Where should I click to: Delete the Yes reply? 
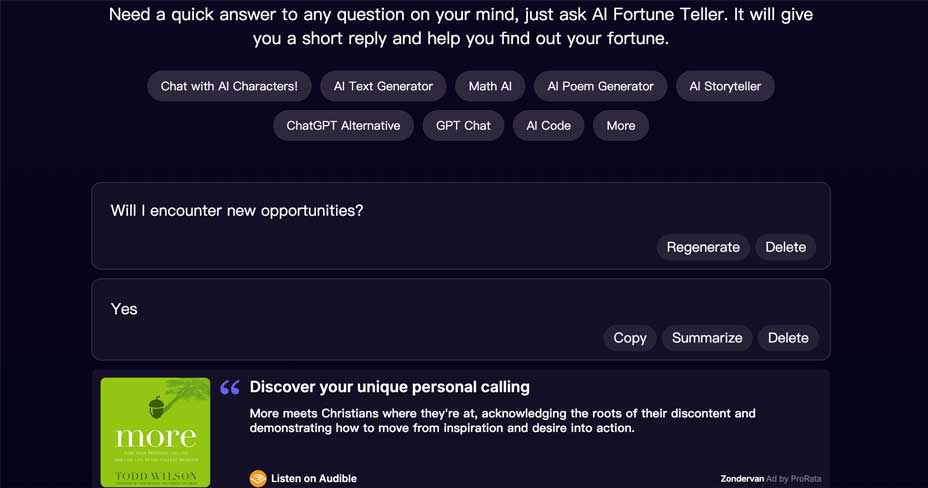(x=788, y=338)
